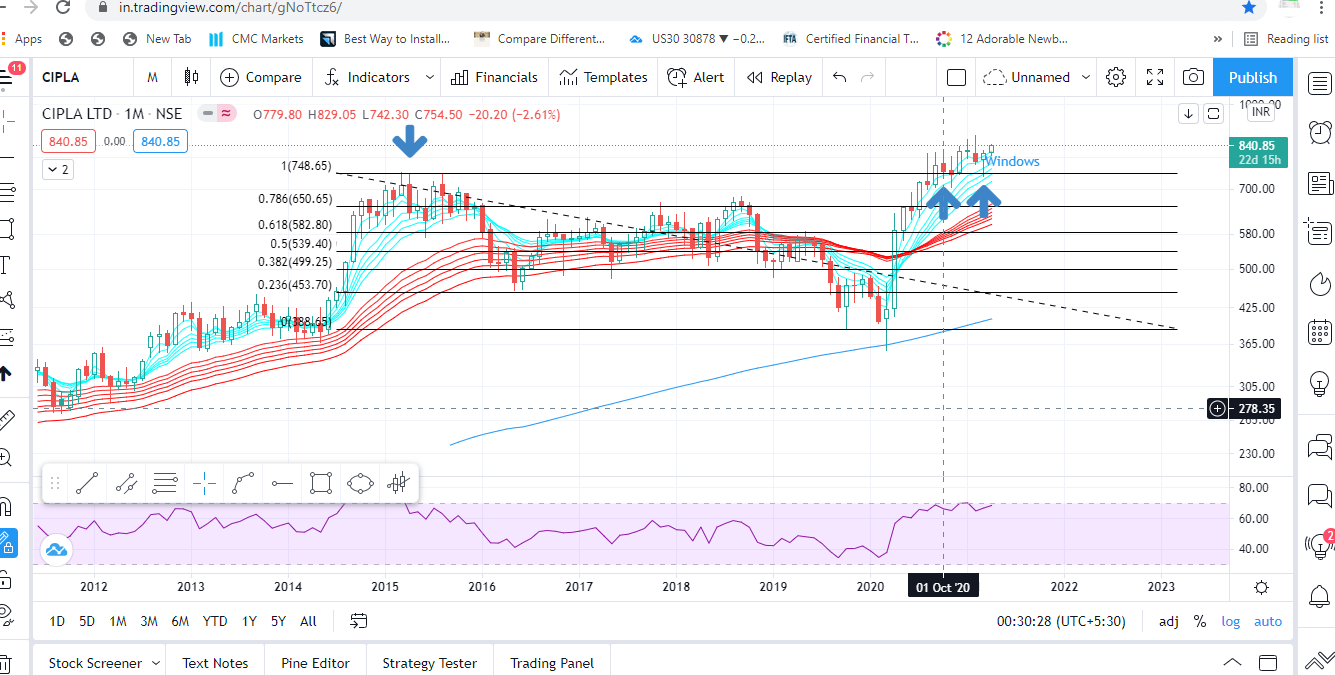Toggle the log scale
Viewport: 1335px width, 675px height.
[x=1231, y=621]
